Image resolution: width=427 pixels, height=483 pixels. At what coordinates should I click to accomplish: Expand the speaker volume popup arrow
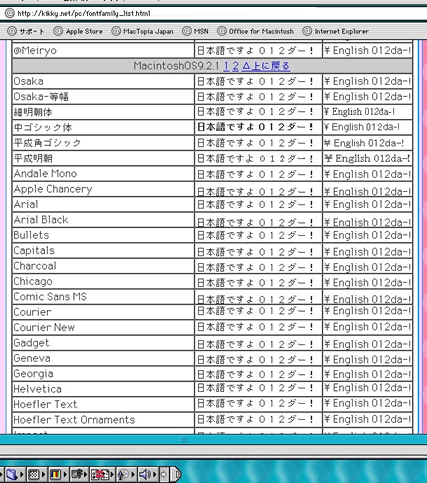pos(155,474)
